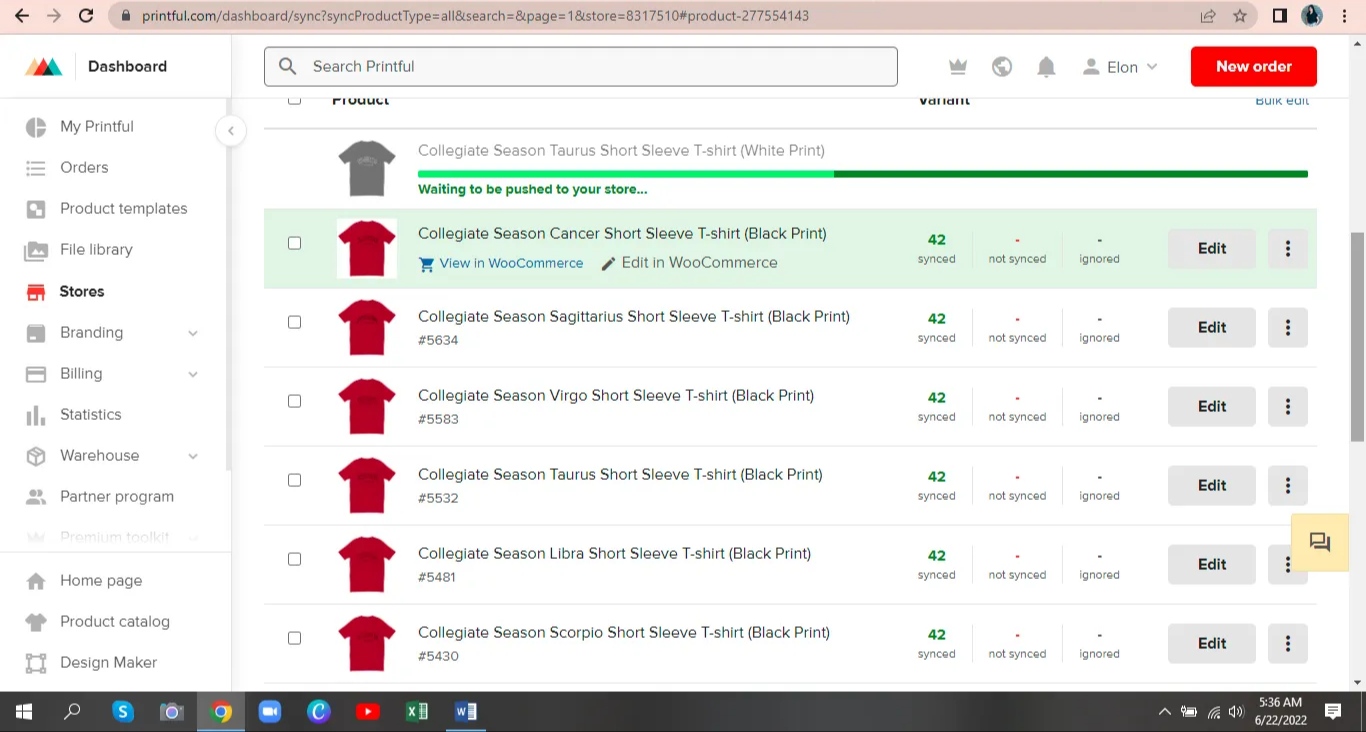The width and height of the screenshot is (1366, 732).
Task: Open the notifications bell
Action: point(1046,67)
